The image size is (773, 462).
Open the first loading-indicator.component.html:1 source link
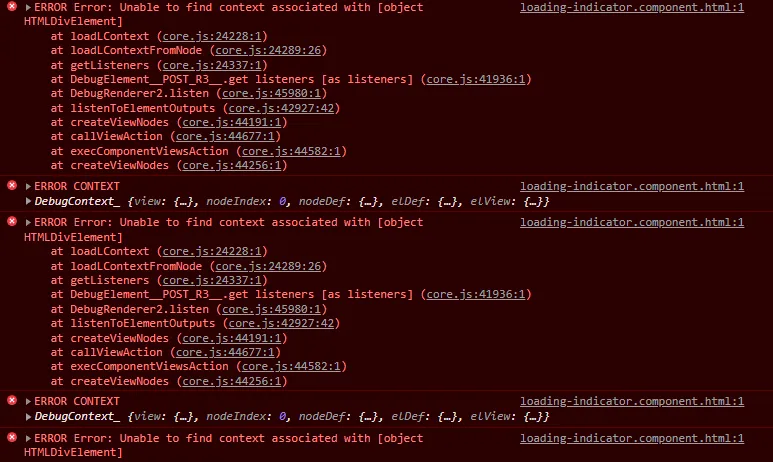click(x=632, y=7)
